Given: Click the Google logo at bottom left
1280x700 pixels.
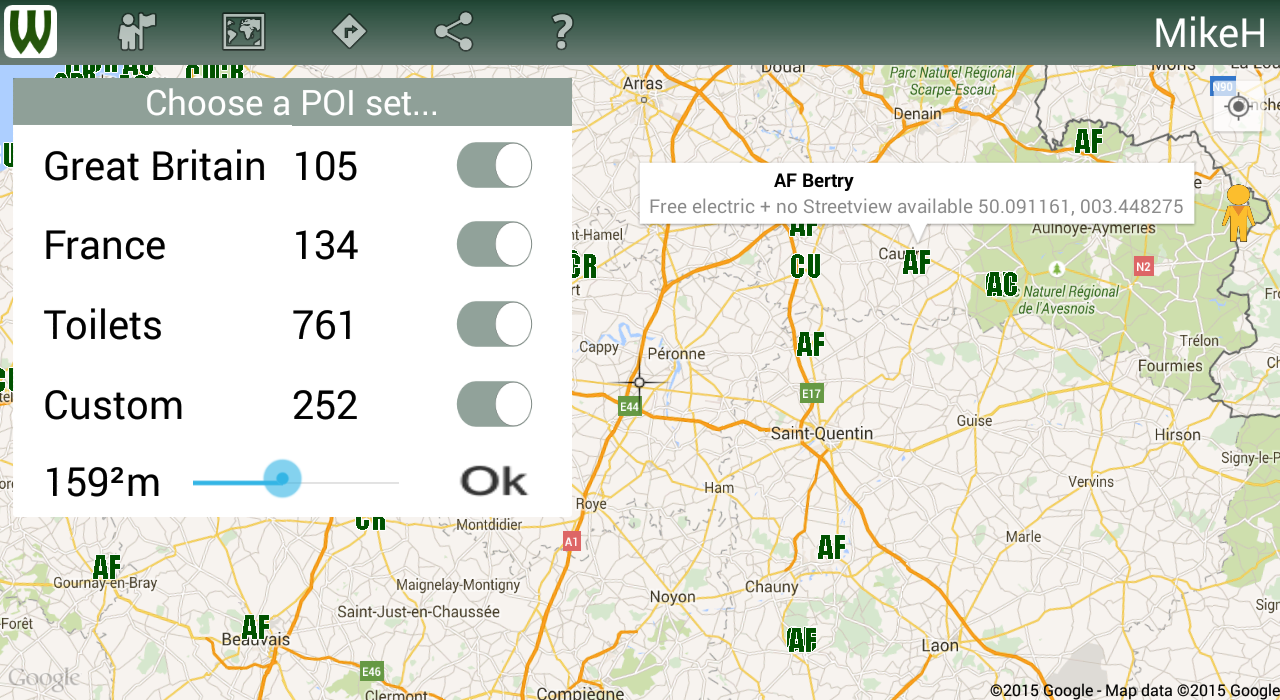Looking at the screenshot, I should 43,680.
